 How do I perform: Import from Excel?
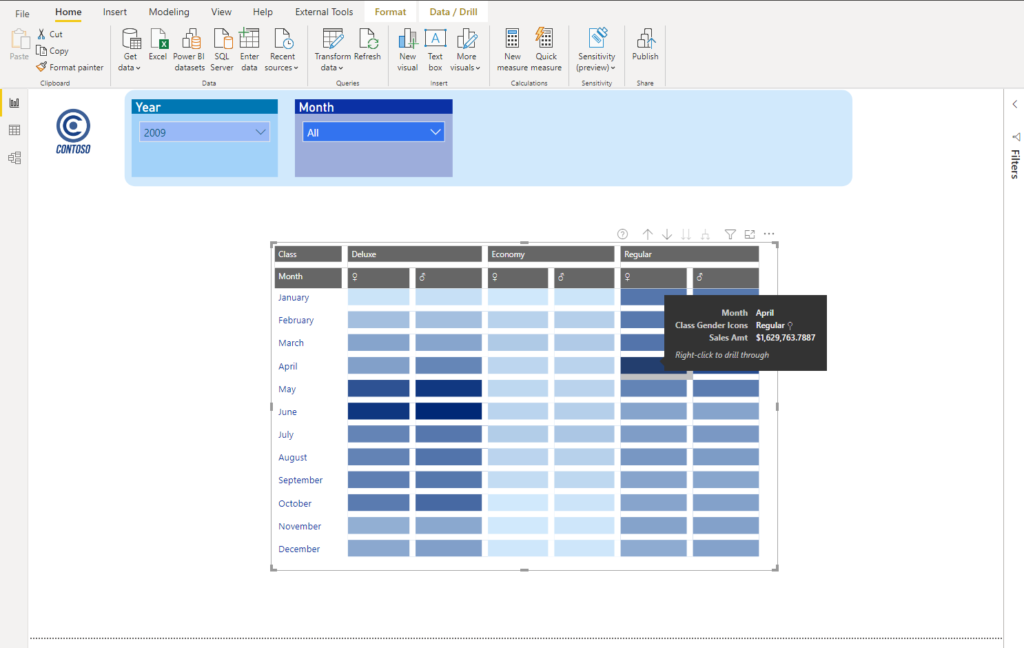pos(158,44)
